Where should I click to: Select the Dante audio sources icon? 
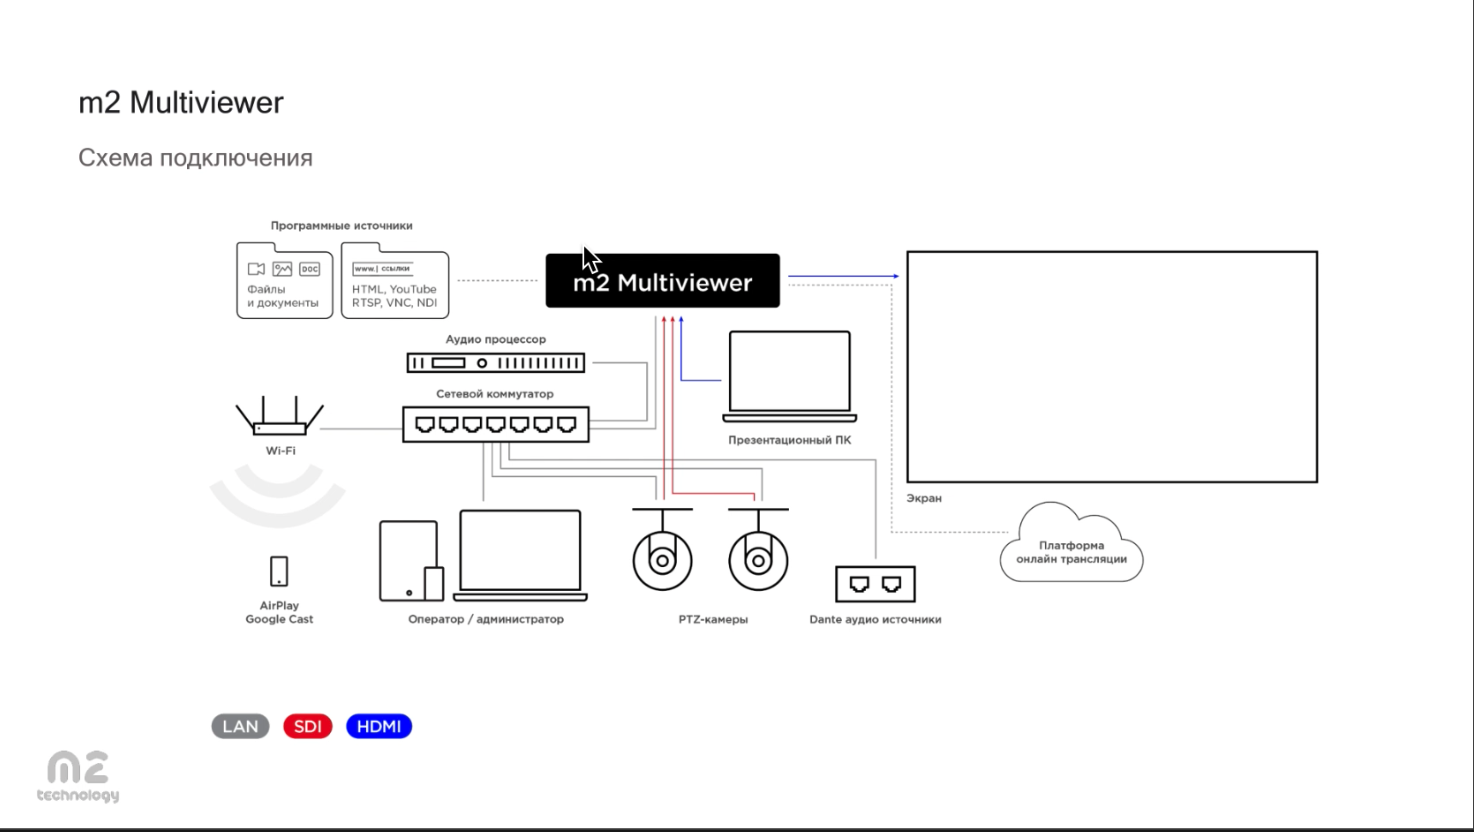pyautogui.click(x=875, y=584)
